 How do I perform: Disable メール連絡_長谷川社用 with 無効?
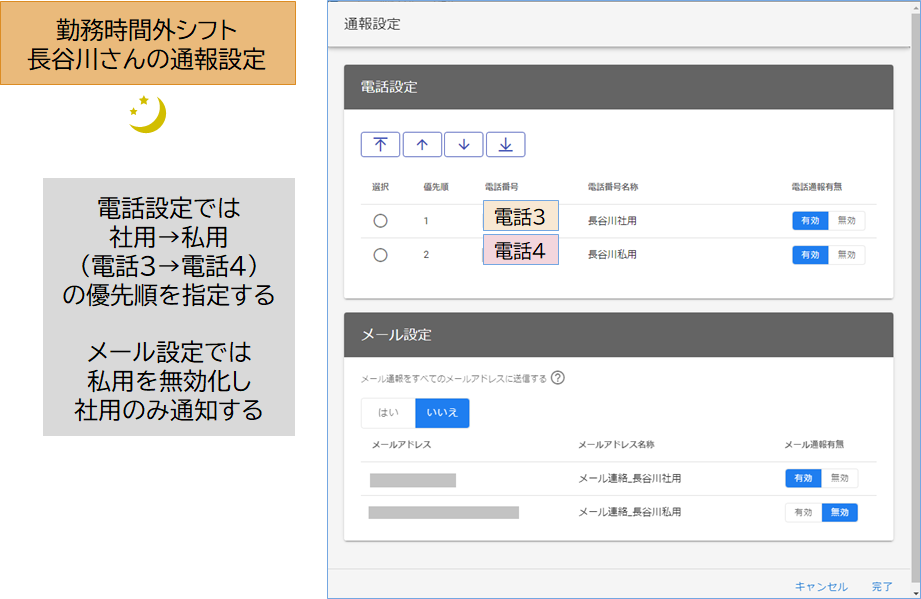point(839,478)
